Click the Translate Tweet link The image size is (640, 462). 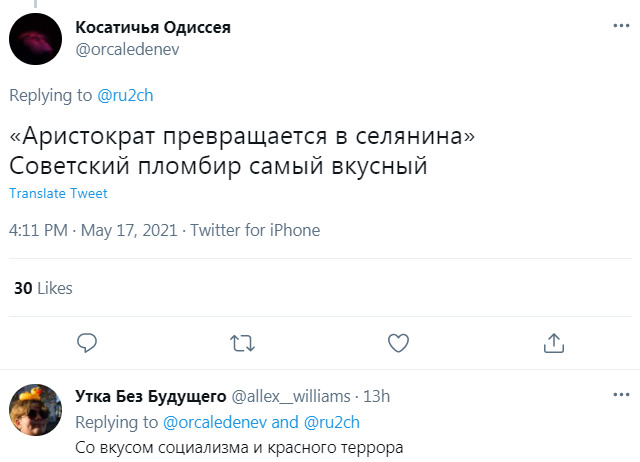pos(58,194)
